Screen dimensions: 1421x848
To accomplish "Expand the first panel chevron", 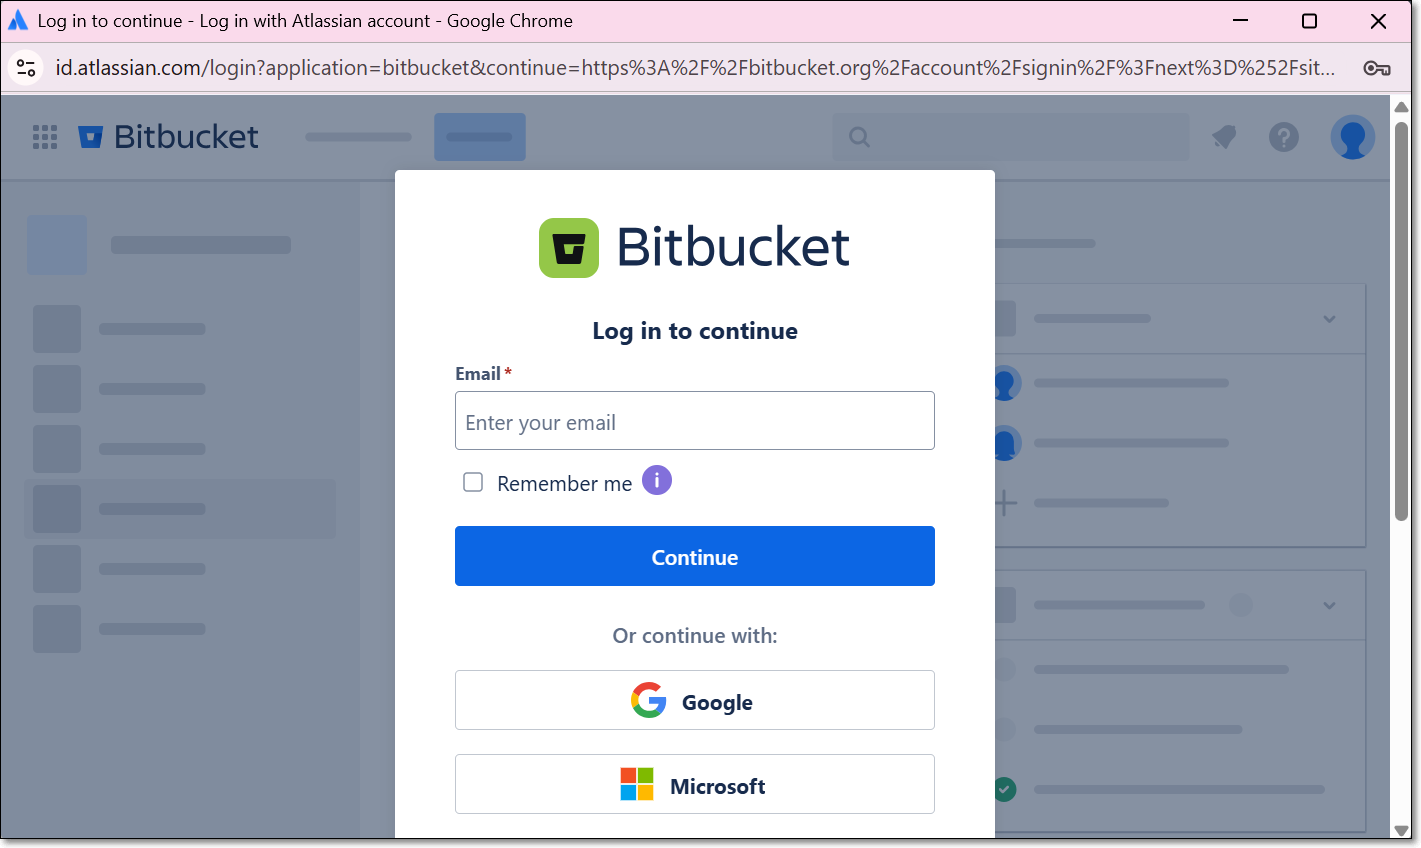I will click(x=1329, y=319).
